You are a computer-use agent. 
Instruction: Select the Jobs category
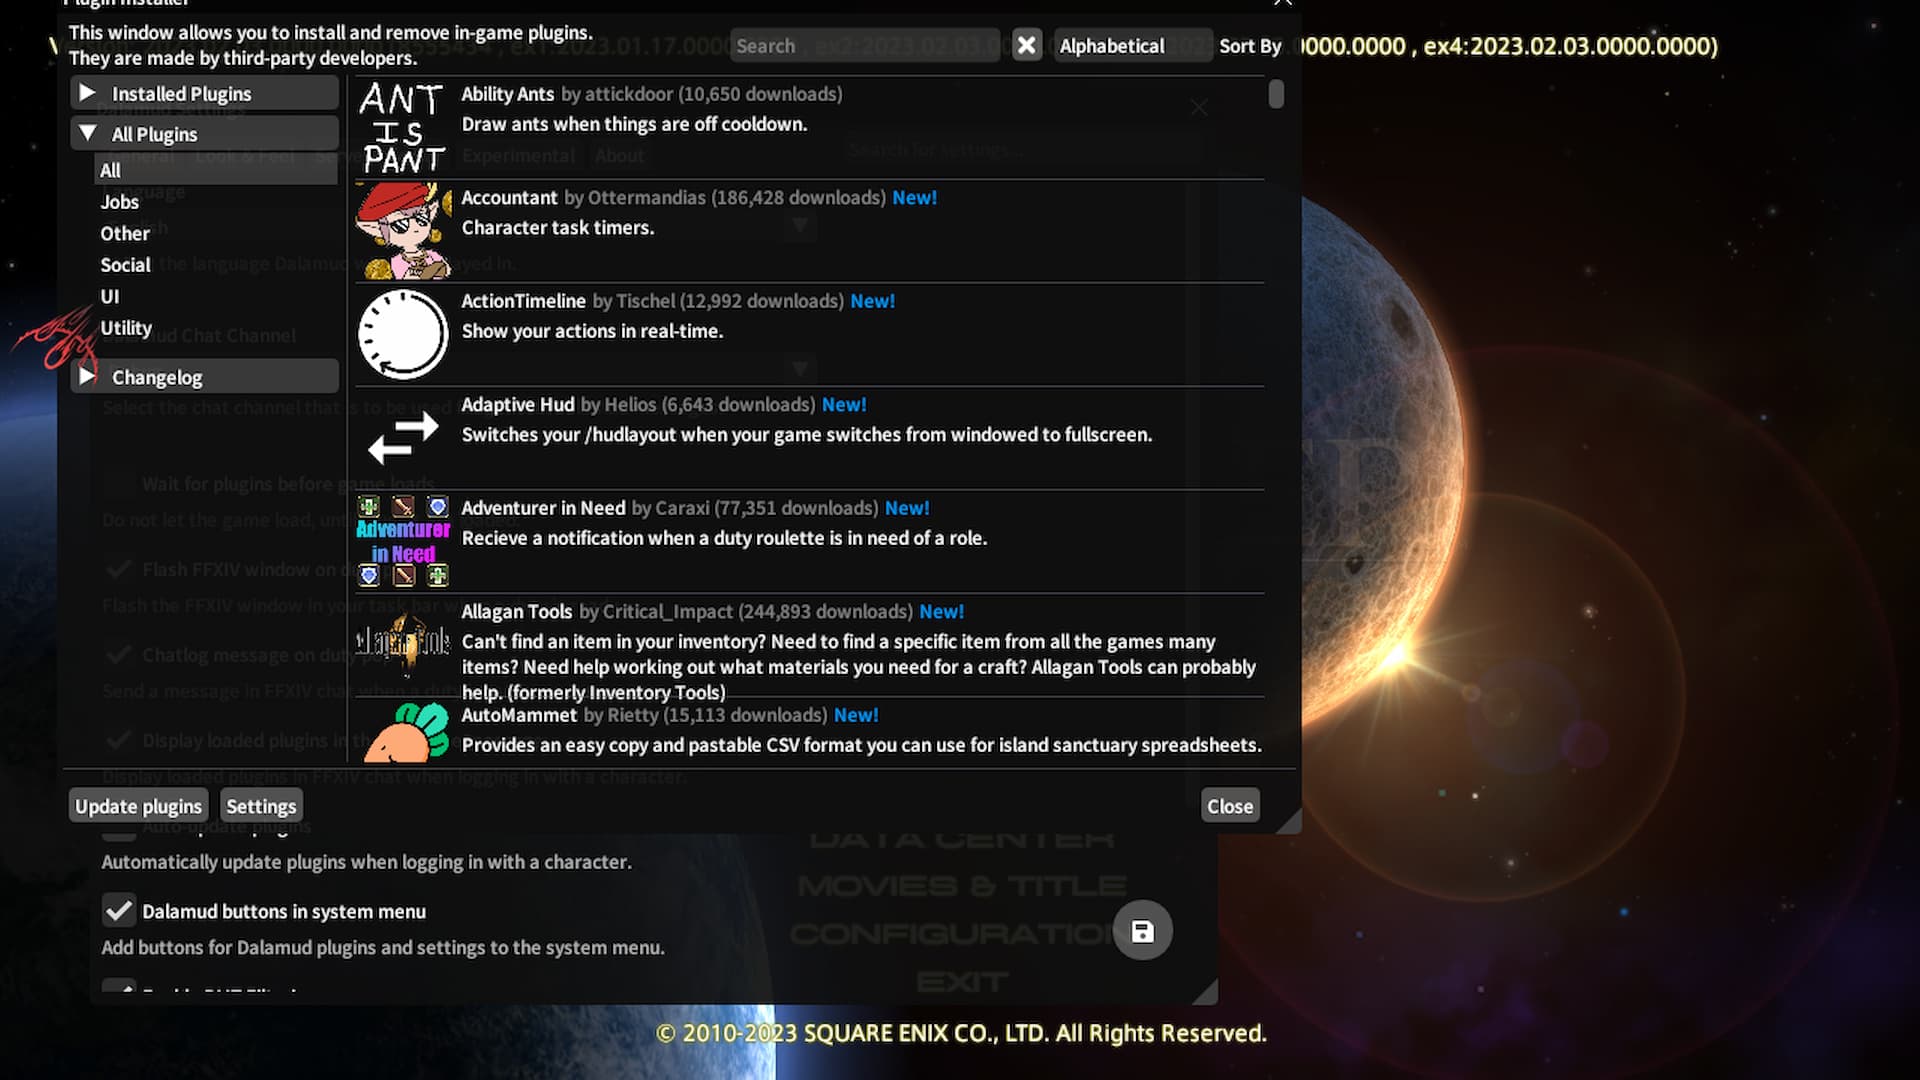click(119, 202)
